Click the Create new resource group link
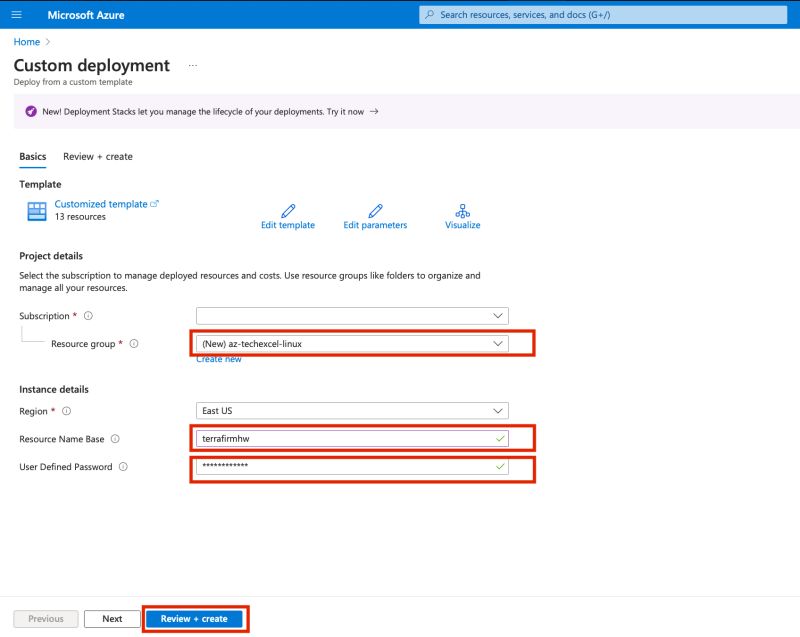This screenshot has width=800, height=637. (x=217, y=360)
